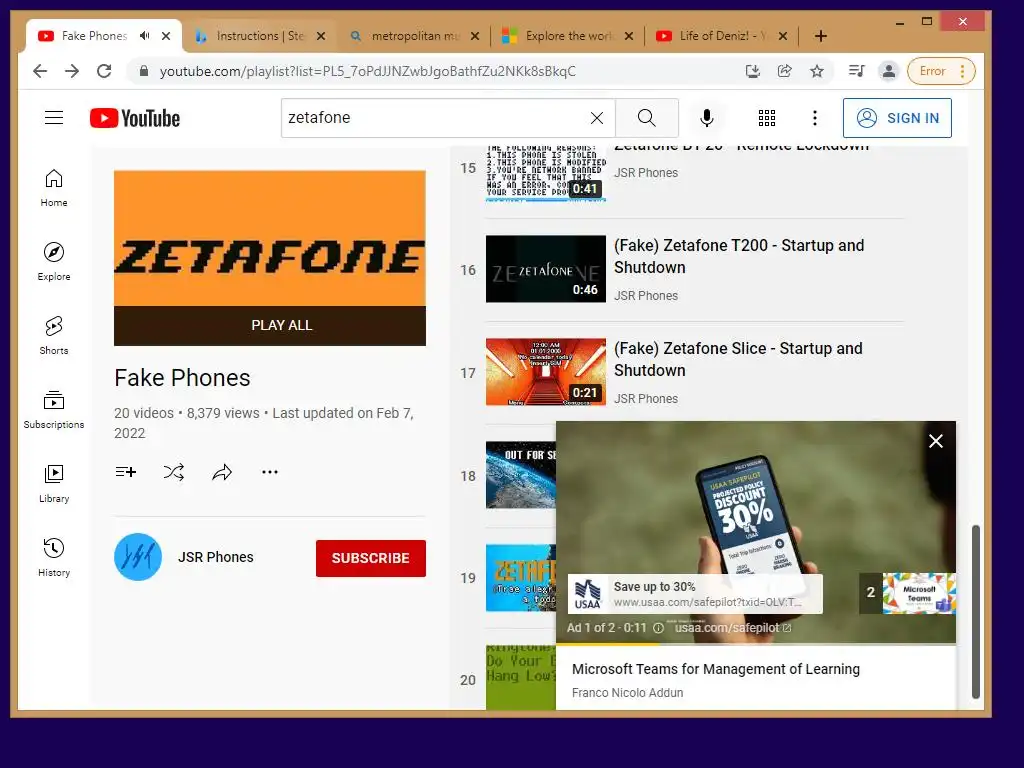Click the ZETAFONE playlist cover thumbnail
The image size is (1024, 768).
[270, 238]
